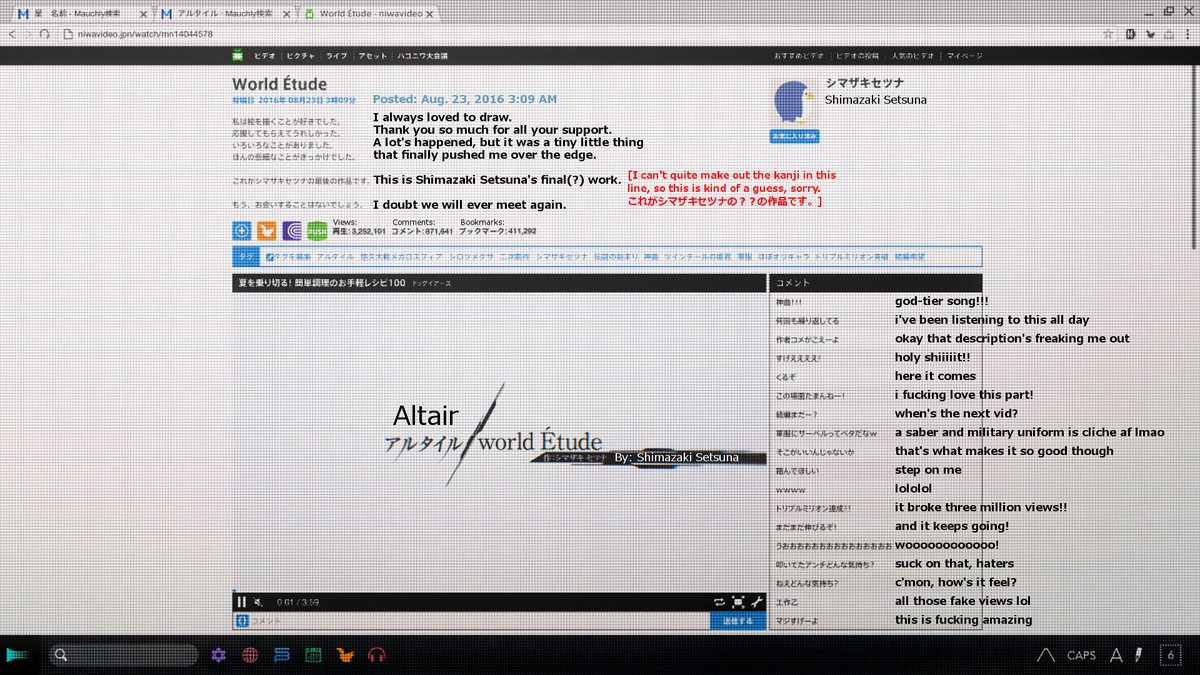The height and width of the screenshot is (675, 1200).
Task: Open the ライブ menu in site header
Action: pyautogui.click(x=336, y=56)
